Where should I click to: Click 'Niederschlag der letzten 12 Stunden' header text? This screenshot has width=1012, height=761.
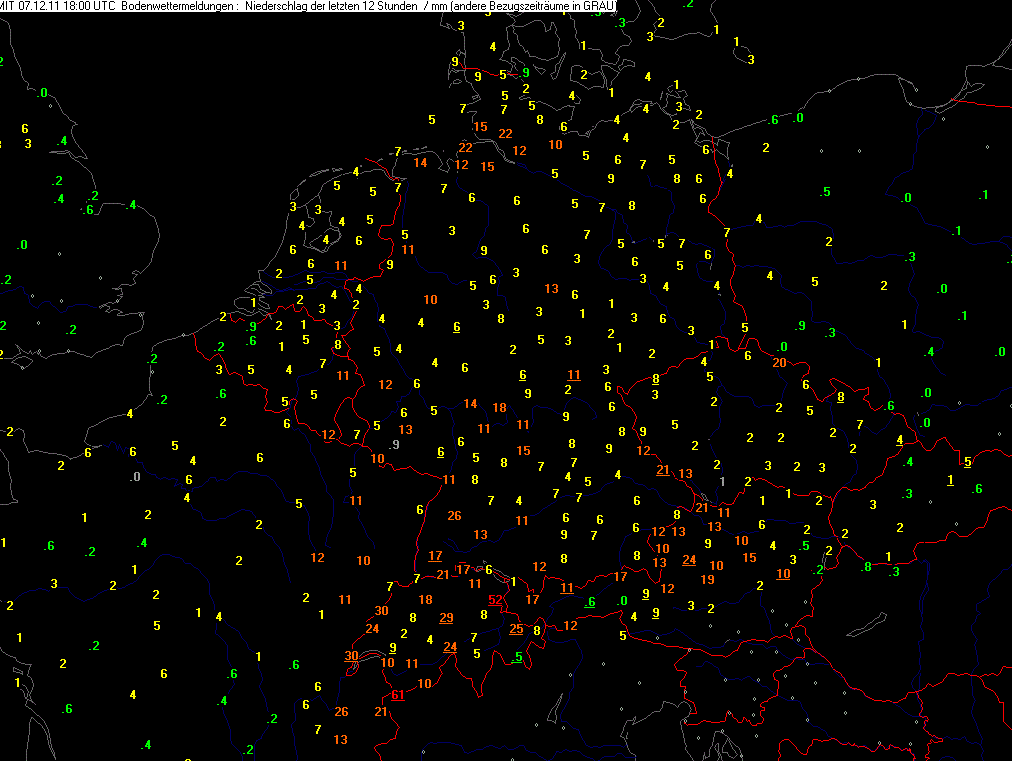pyautogui.click(x=331, y=7)
